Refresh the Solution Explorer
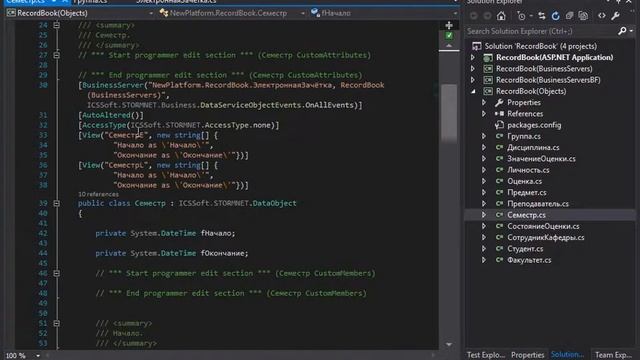This screenshot has width=640, height=360. pos(555,16)
